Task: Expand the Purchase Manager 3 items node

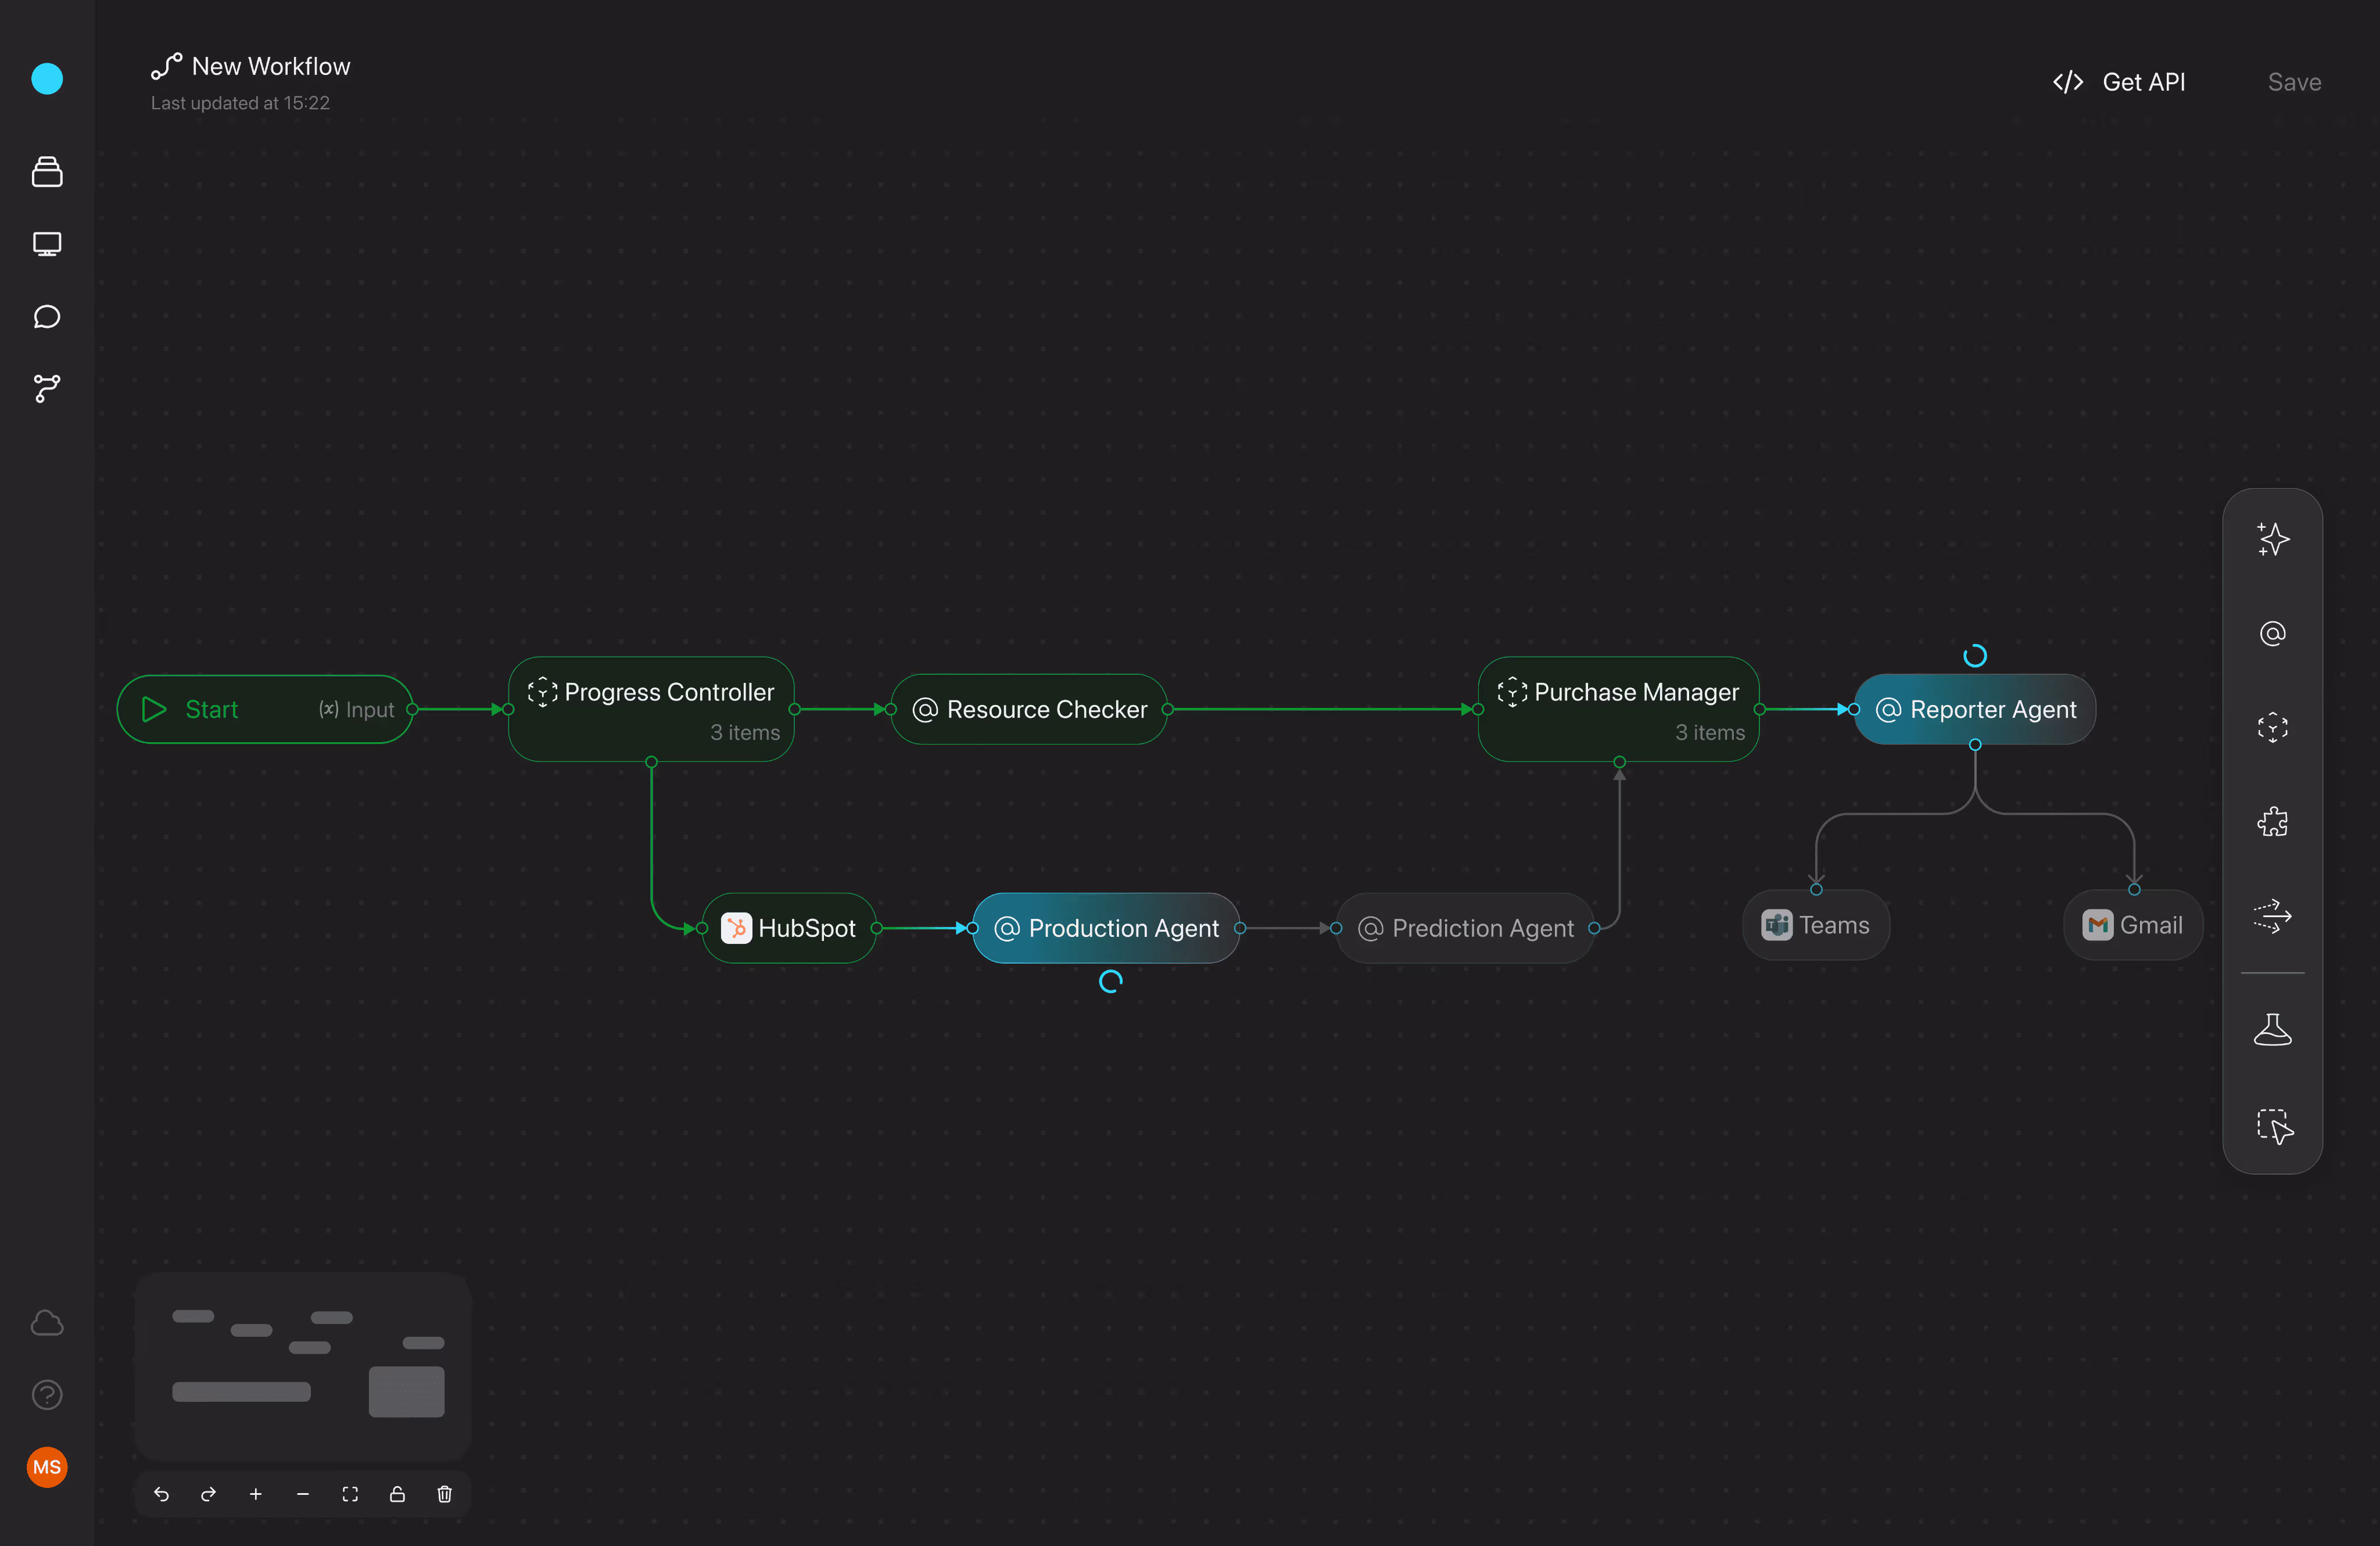Action: pos(1618,709)
